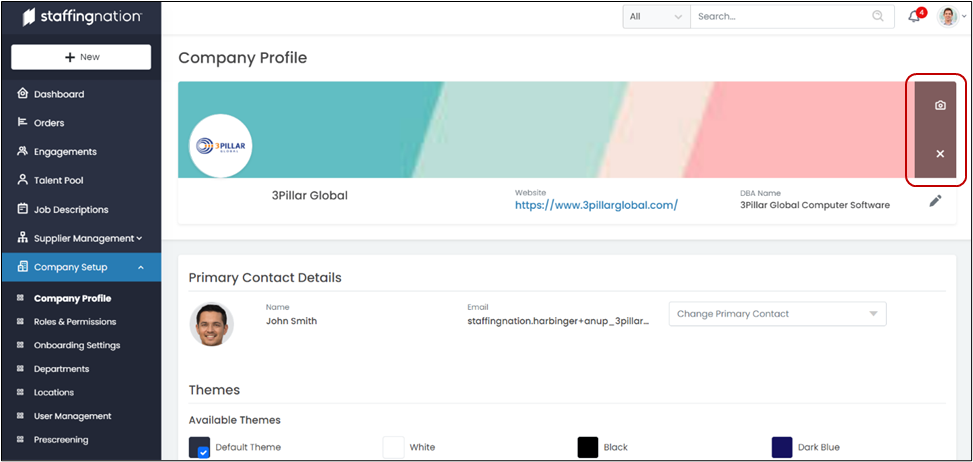Open Prescreening submenu item

click(x=61, y=440)
